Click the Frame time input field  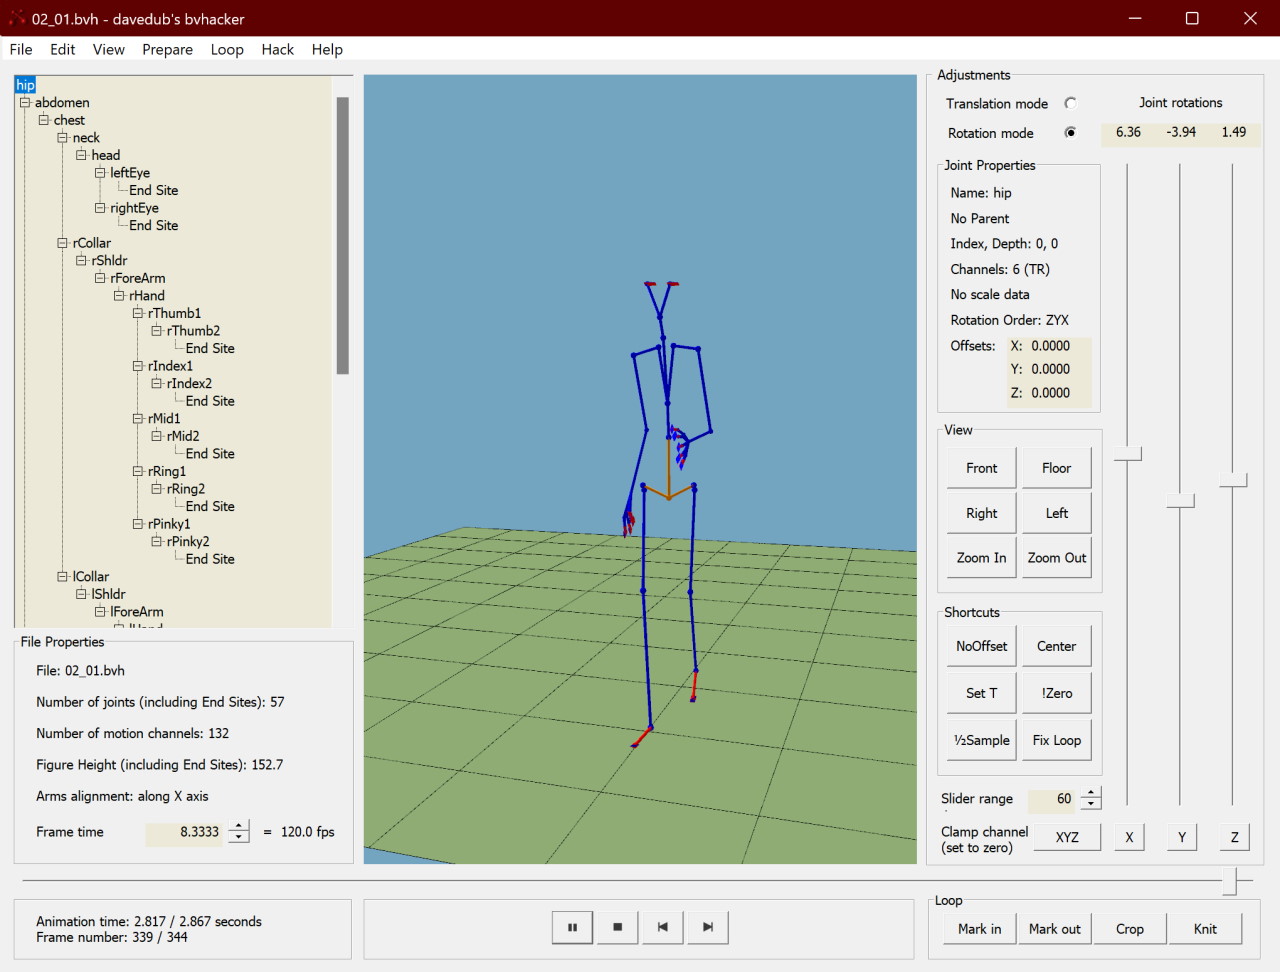[x=185, y=832]
